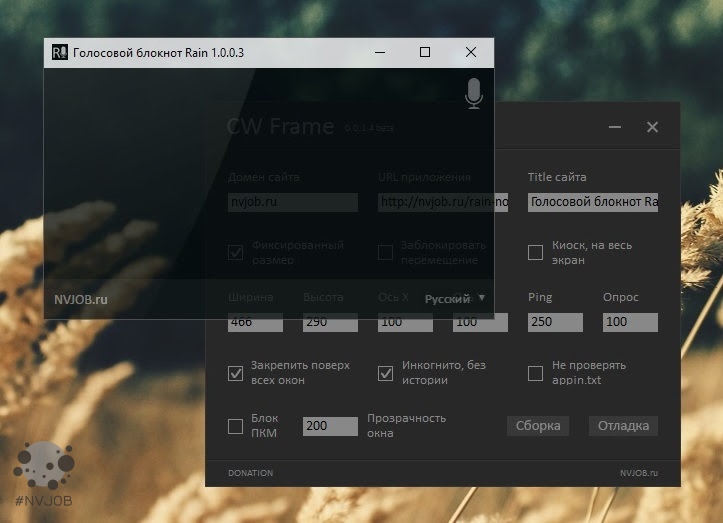
Task: Click the Title сайта input field
Action: tap(593, 202)
